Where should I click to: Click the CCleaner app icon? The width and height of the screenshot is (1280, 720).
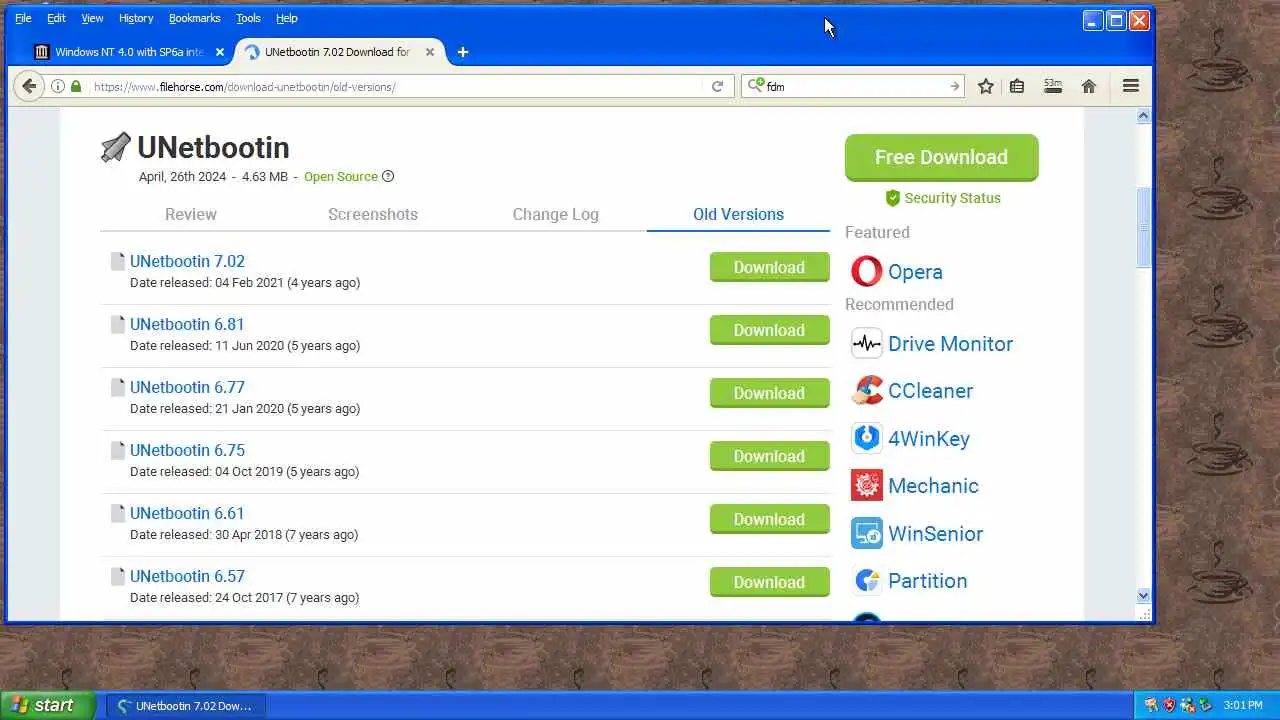[x=867, y=391]
